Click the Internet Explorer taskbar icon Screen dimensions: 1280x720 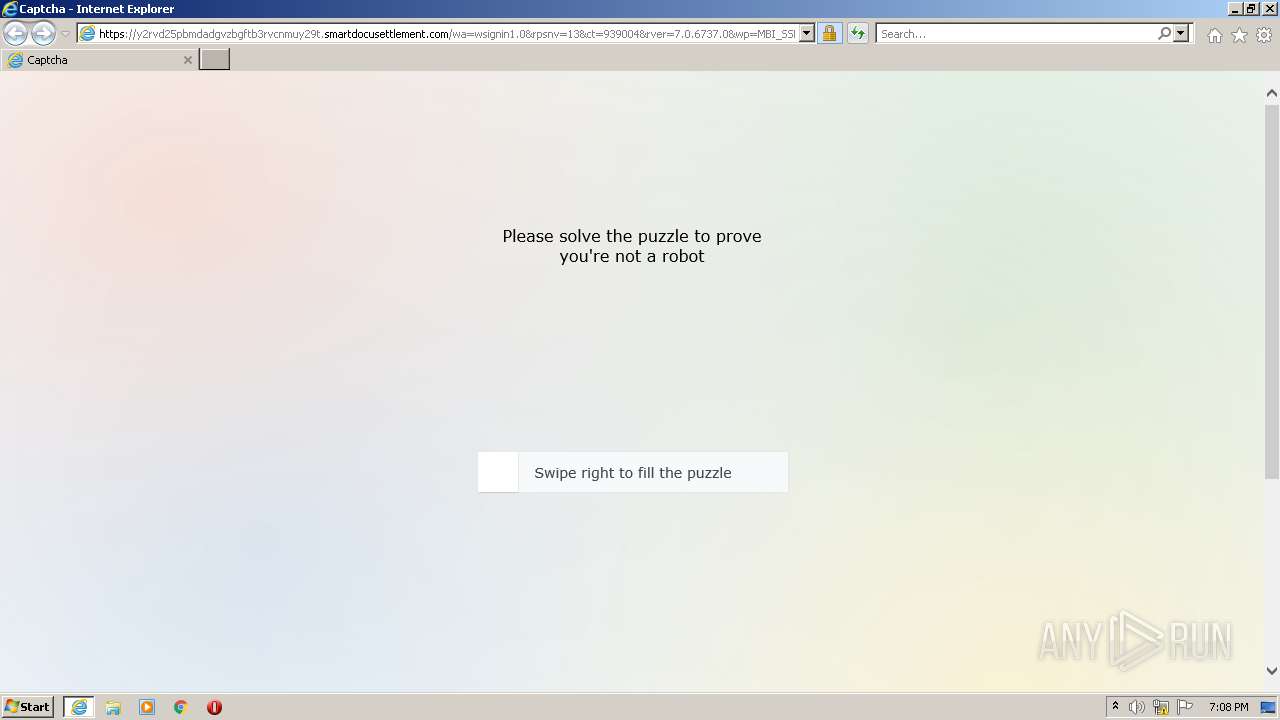tap(79, 707)
